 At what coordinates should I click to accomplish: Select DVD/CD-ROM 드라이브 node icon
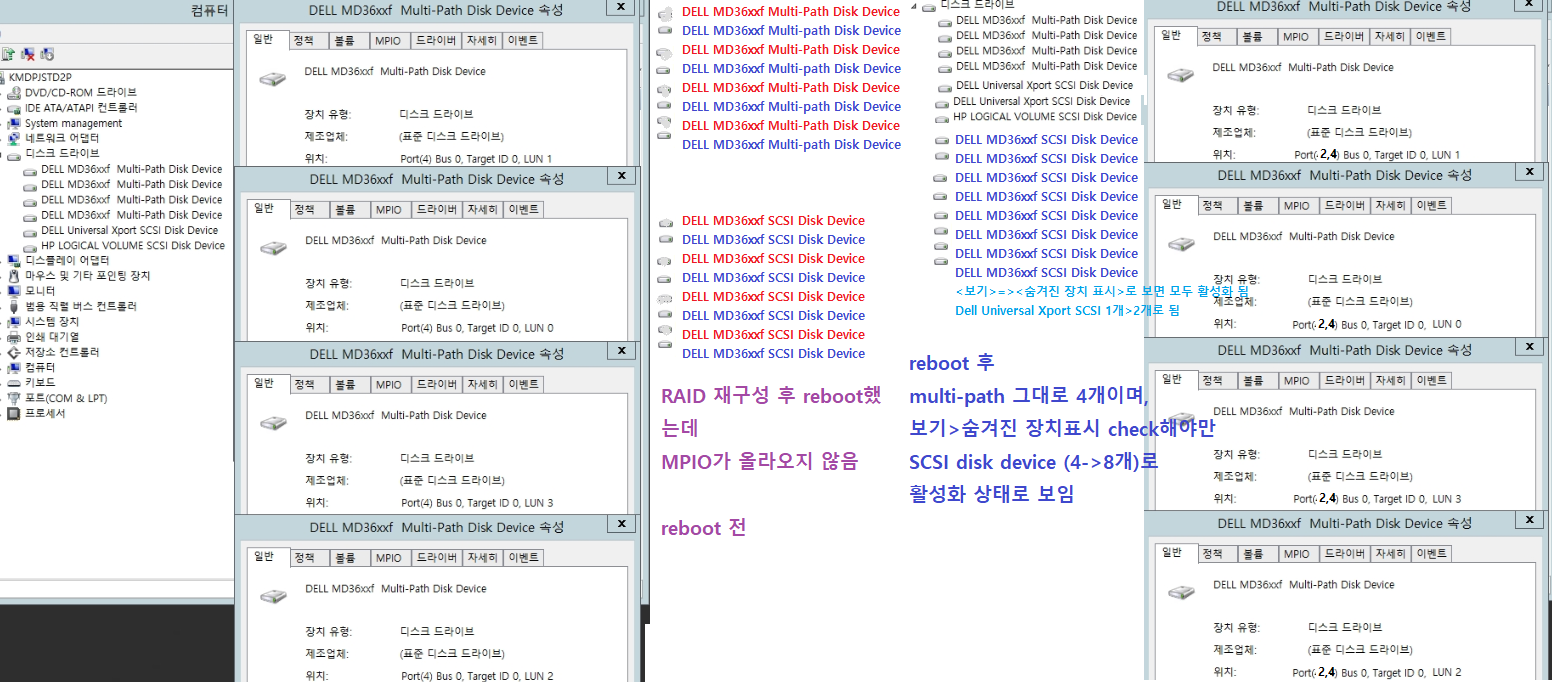tap(14, 92)
